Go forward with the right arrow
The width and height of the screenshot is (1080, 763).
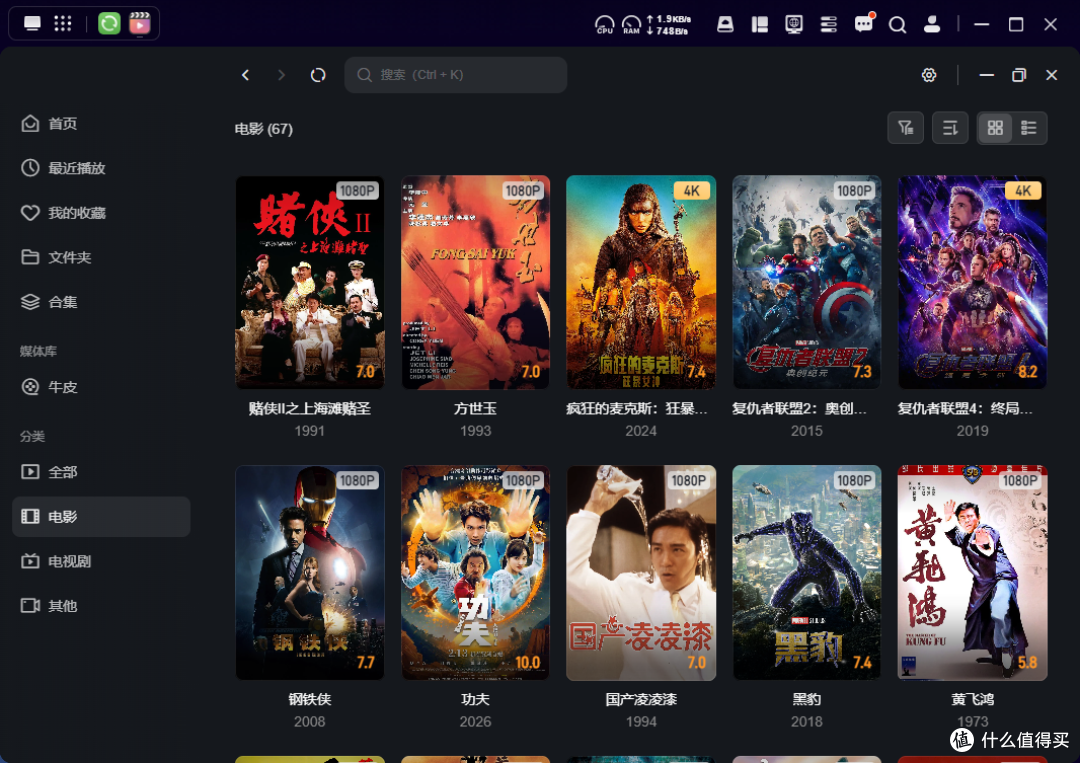(x=281, y=75)
